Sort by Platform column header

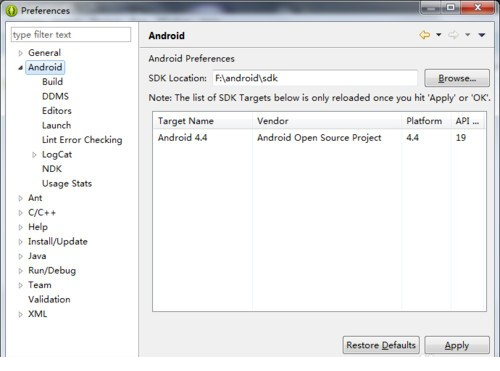click(426, 121)
